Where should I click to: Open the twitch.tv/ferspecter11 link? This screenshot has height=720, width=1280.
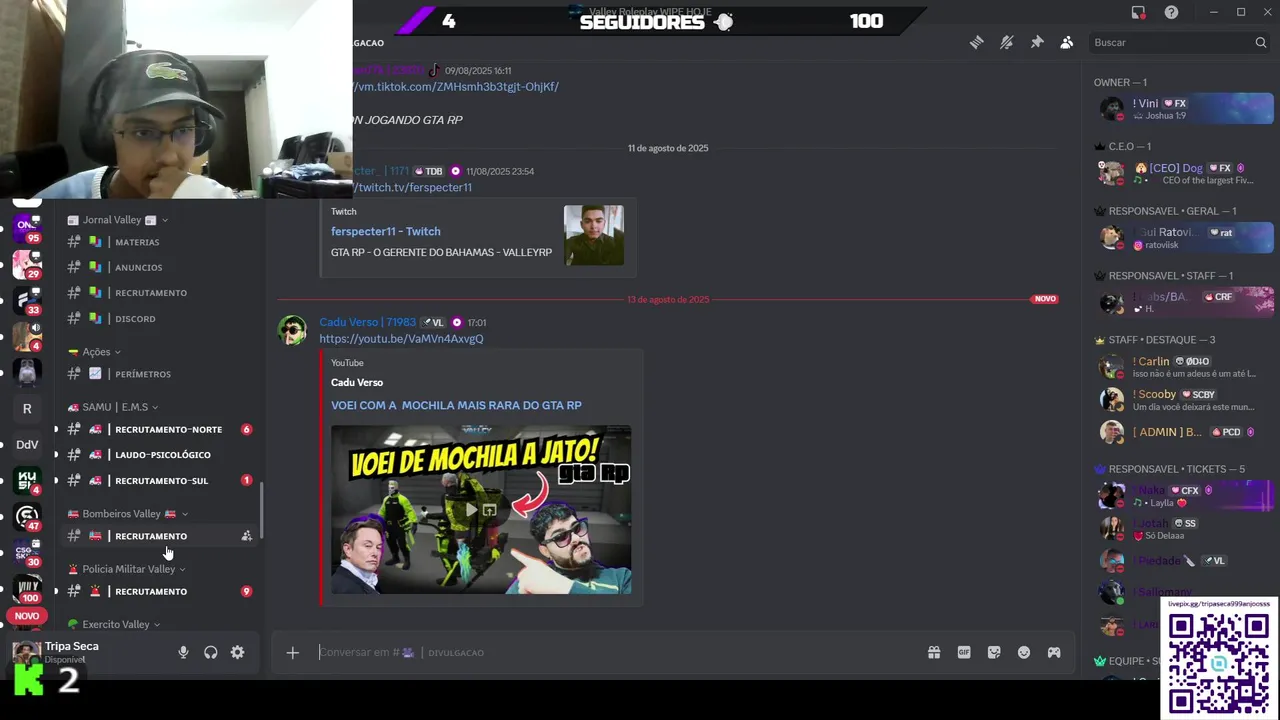pyautogui.click(x=412, y=187)
